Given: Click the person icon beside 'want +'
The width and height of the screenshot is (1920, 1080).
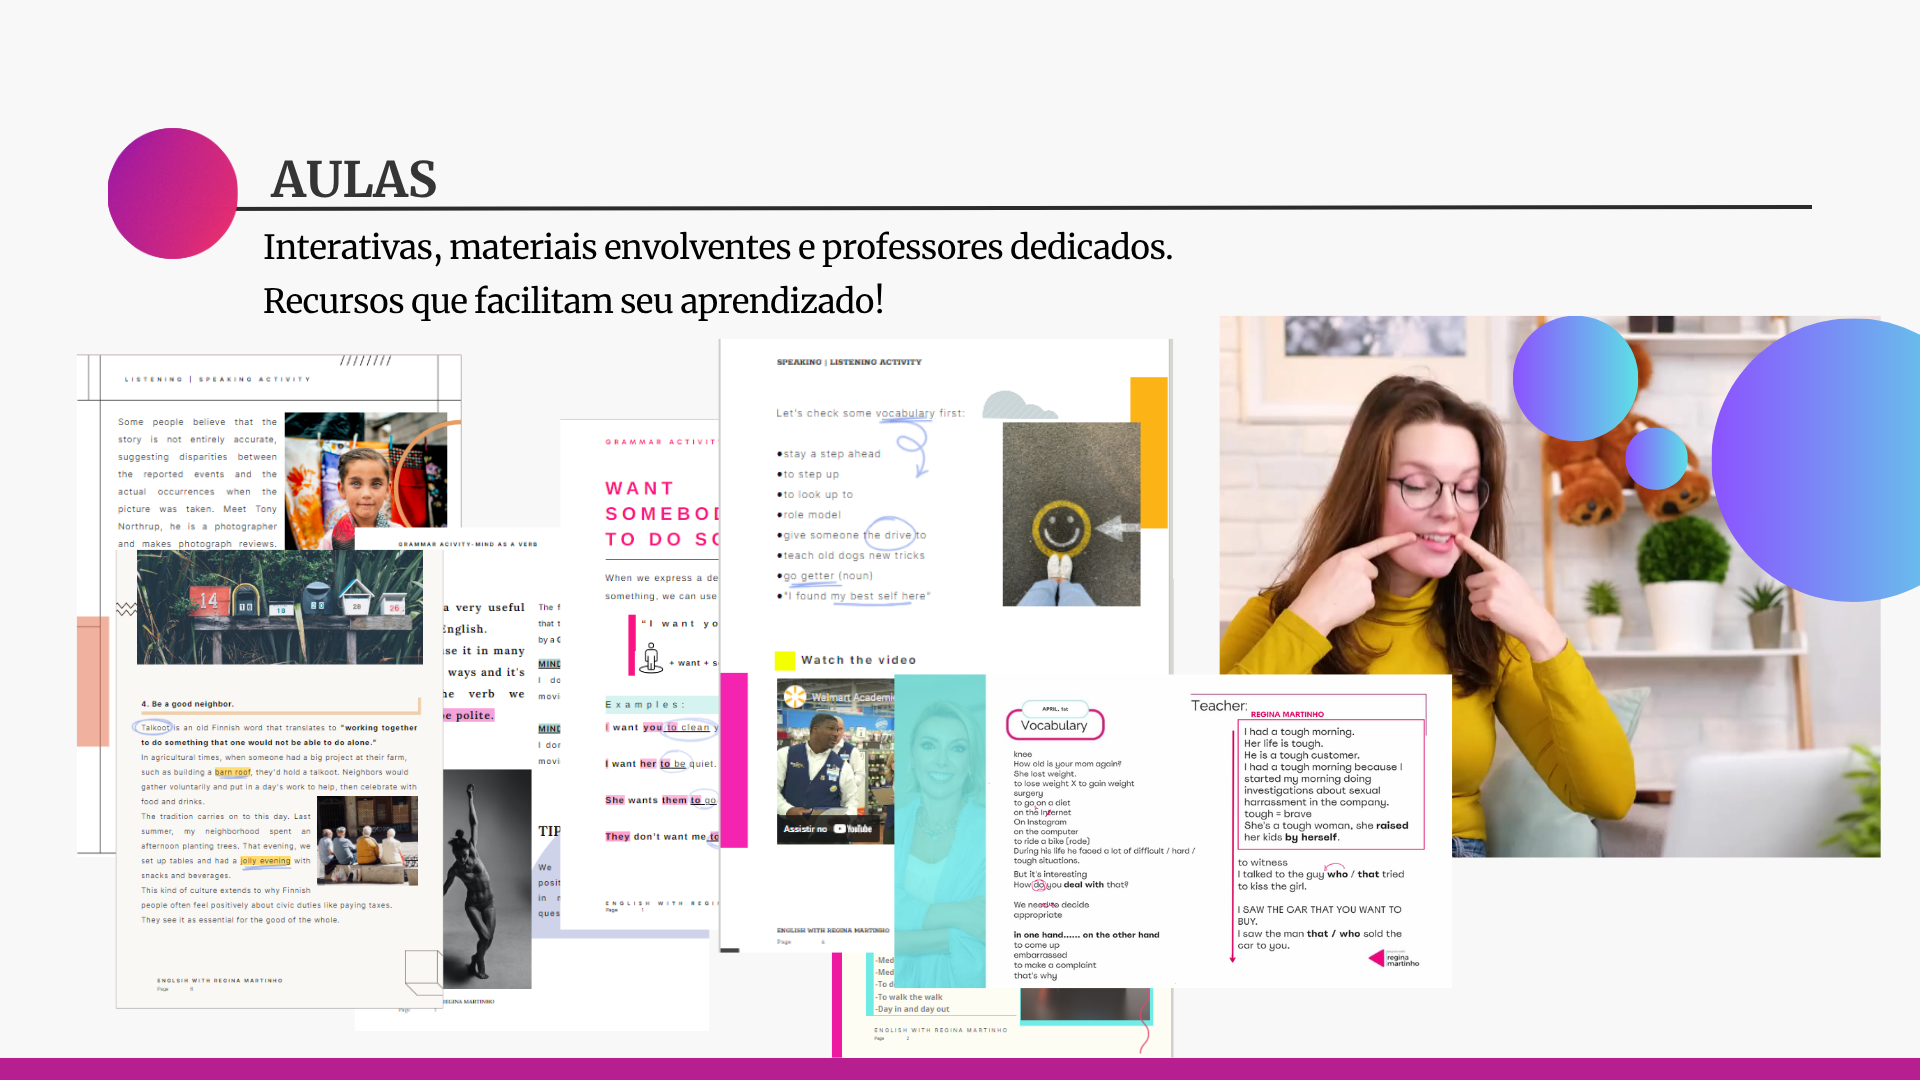Looking at the screenshot, I should 651,658.
